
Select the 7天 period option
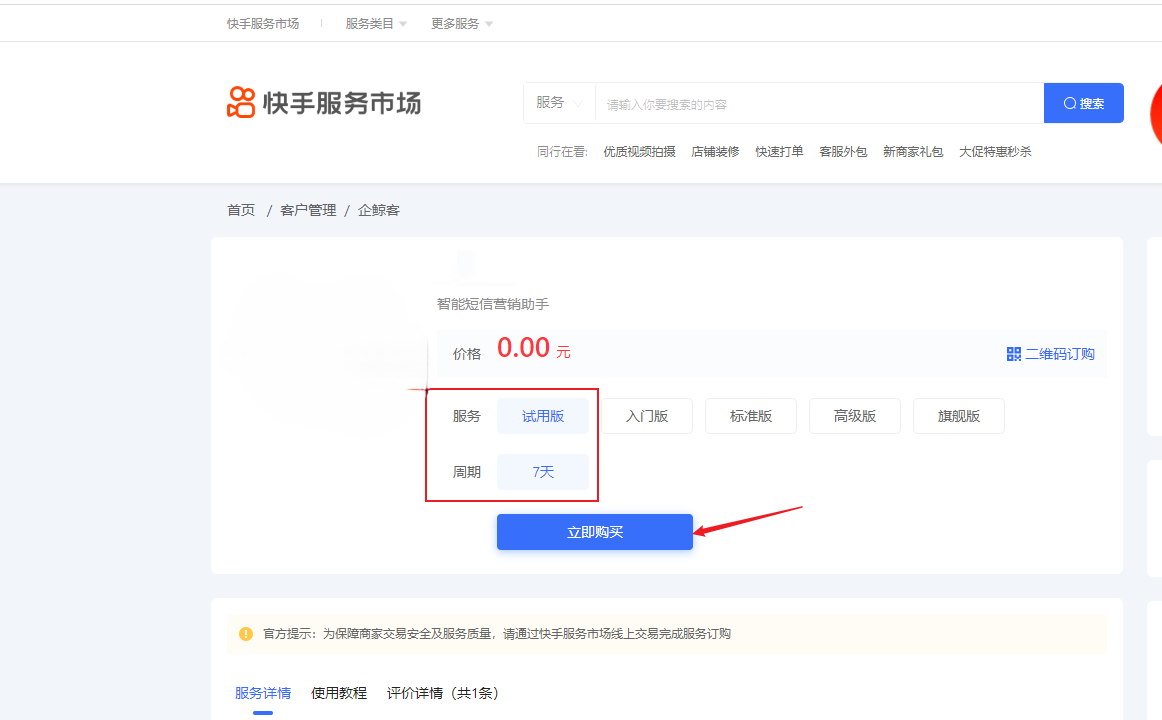click(542, 472)
